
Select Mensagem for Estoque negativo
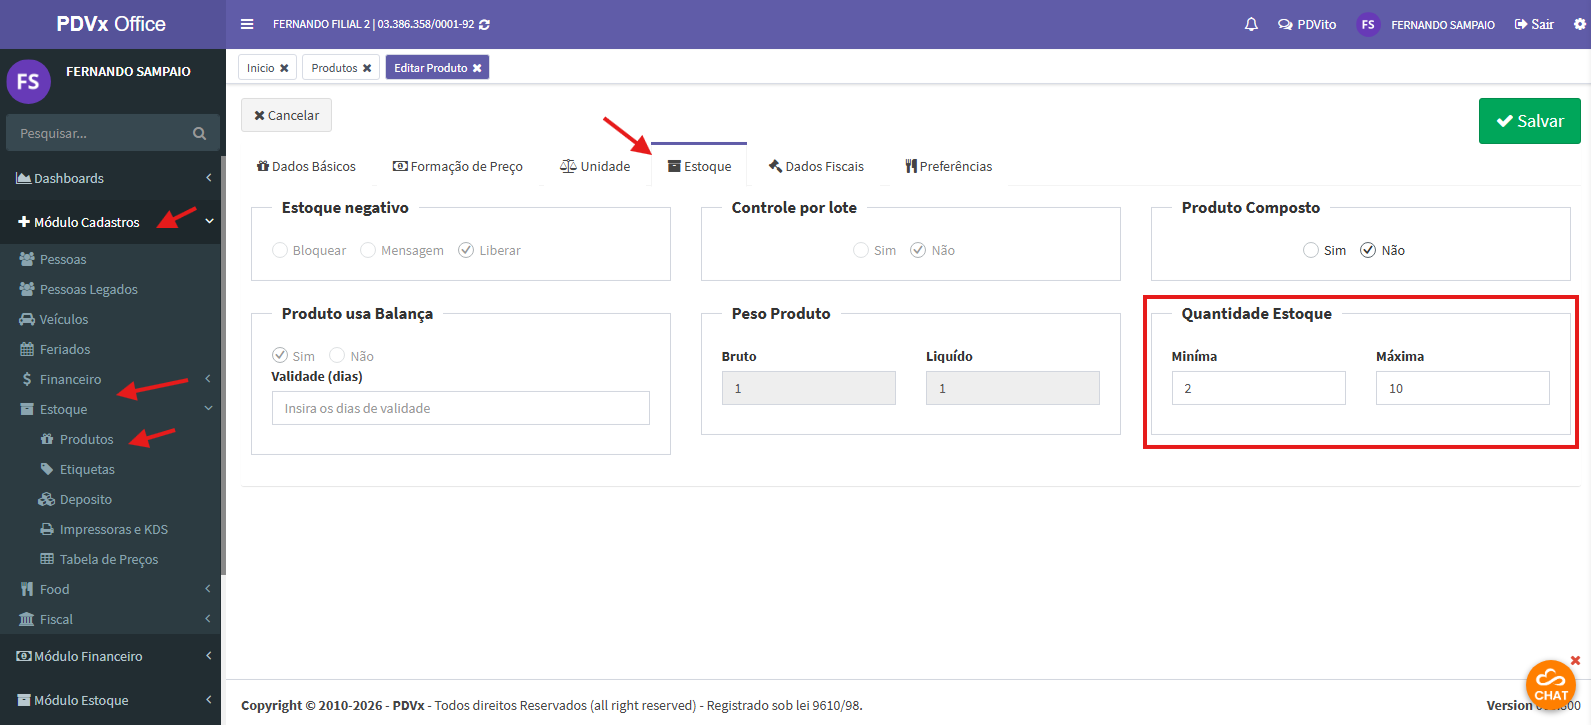(x=368, y=250)
